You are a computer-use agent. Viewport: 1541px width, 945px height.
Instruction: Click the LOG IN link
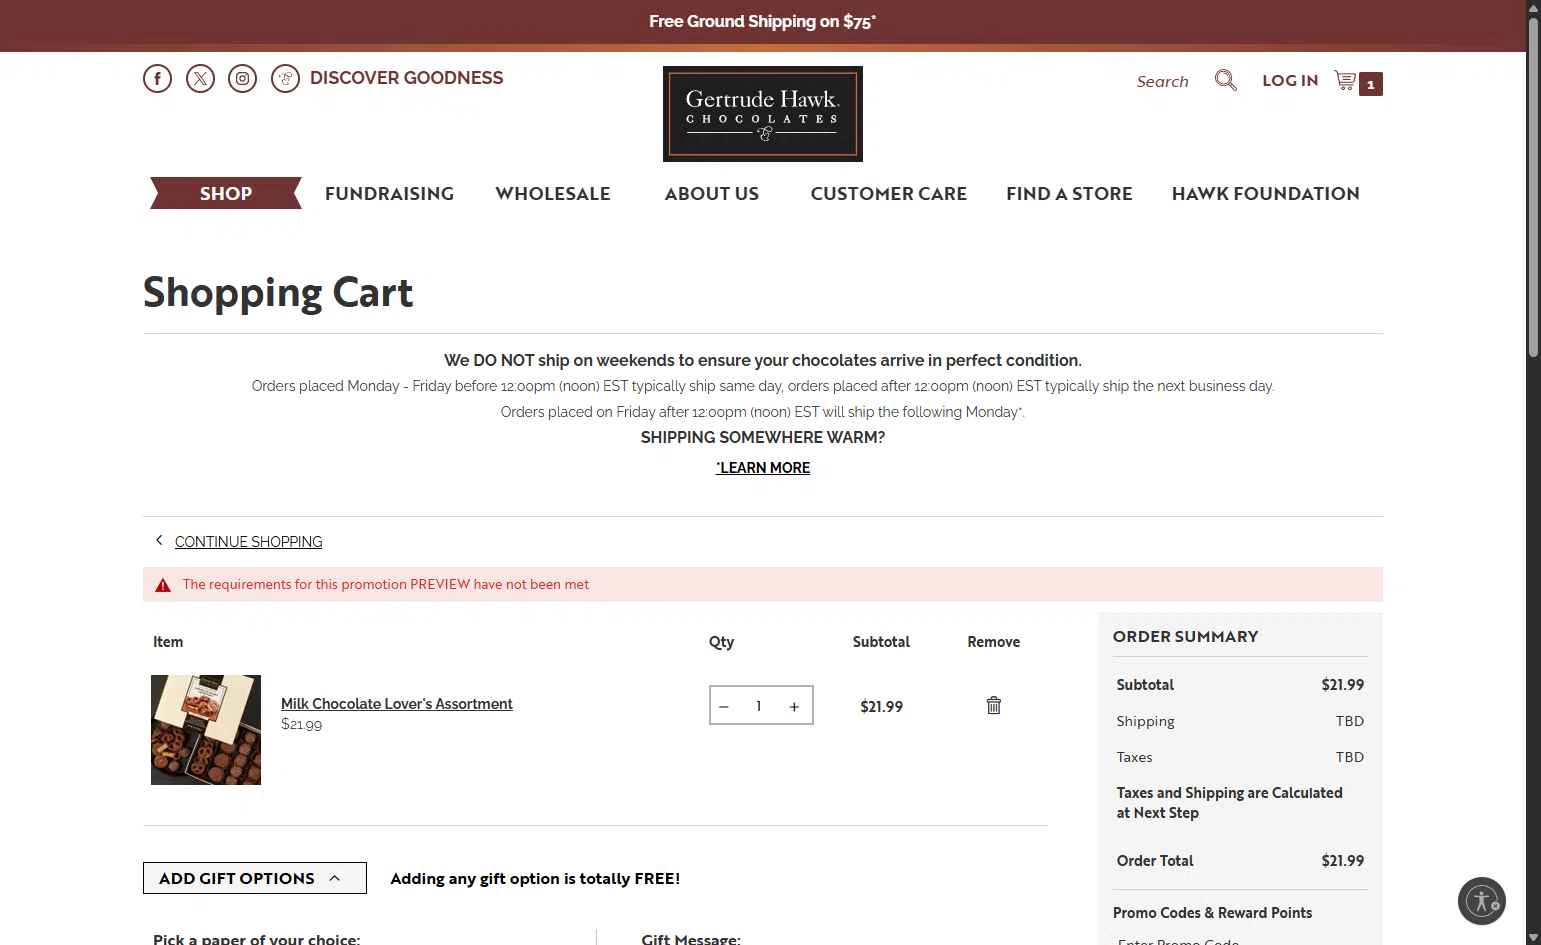click(x=1290, y=80)
